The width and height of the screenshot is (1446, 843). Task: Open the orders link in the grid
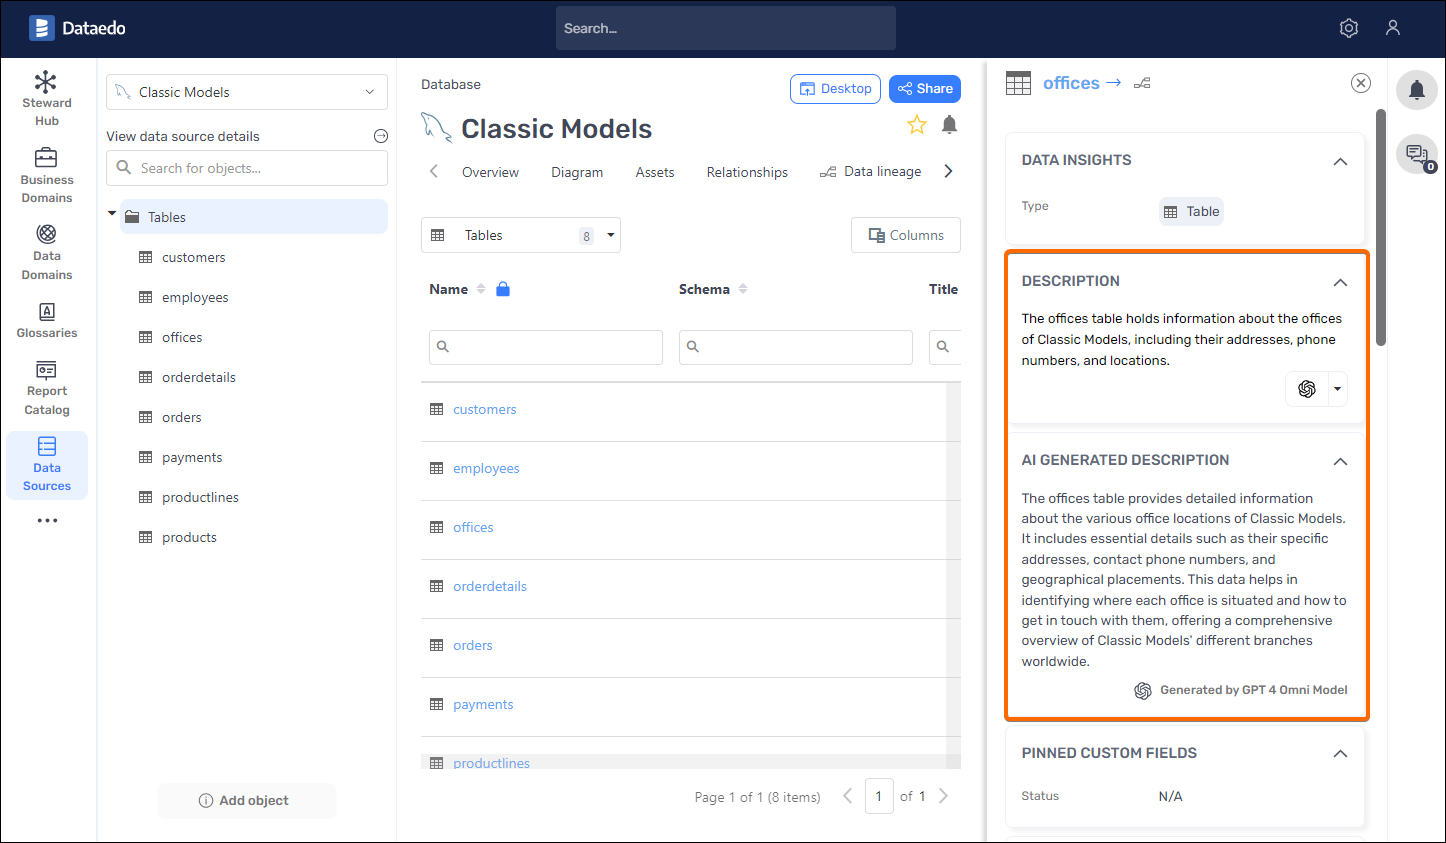[x=472, y=645]
